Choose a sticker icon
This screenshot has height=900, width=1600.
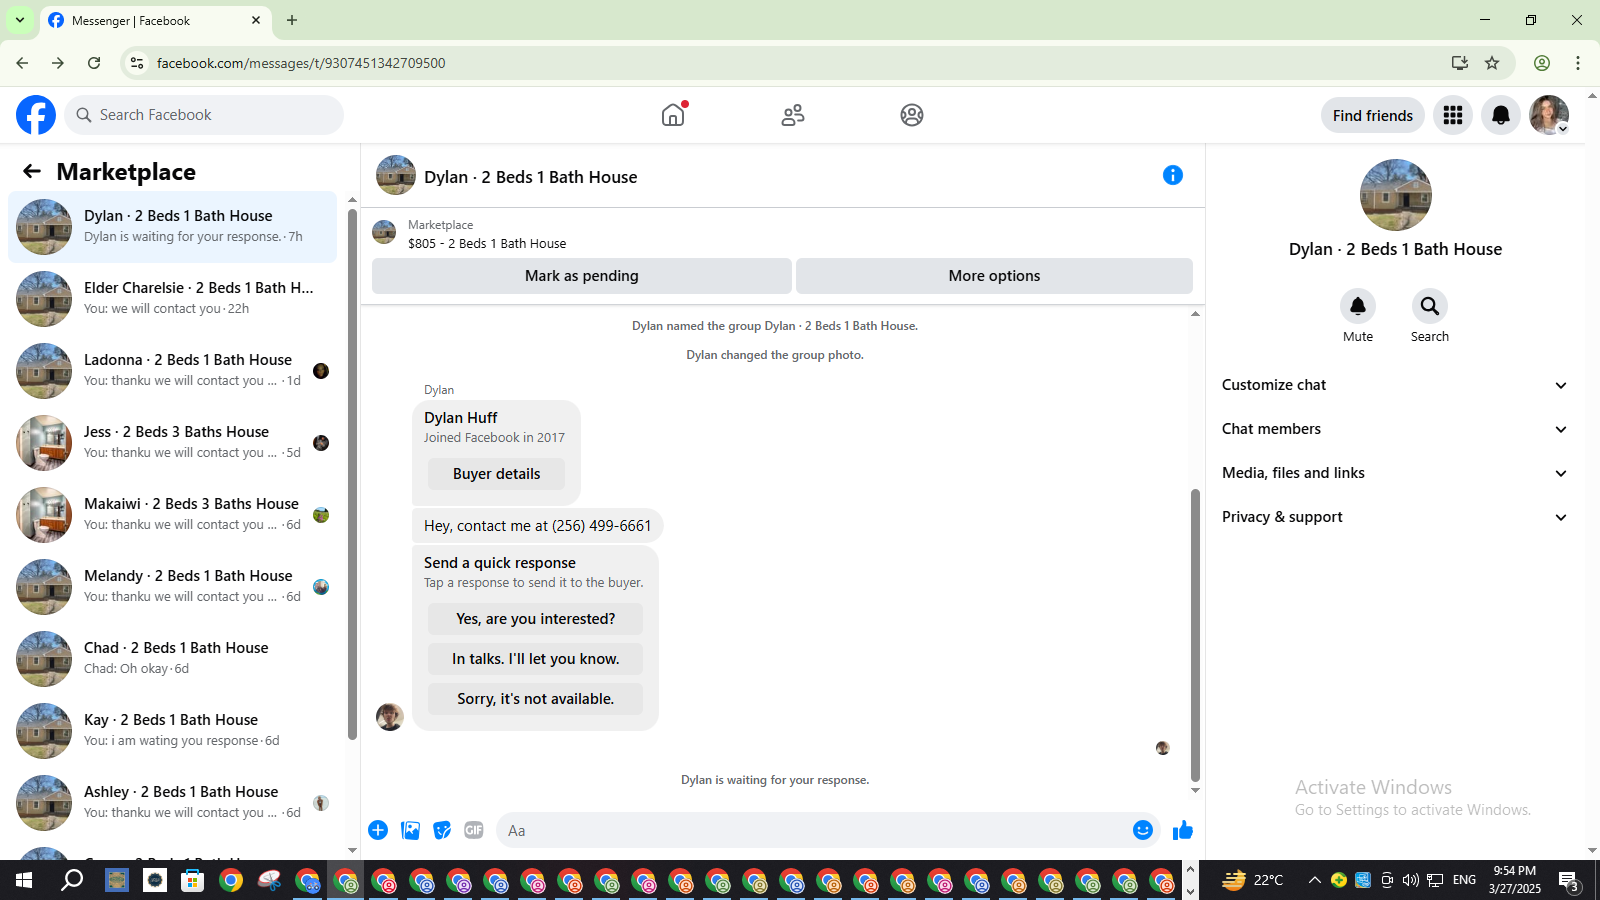[x=442, y=830]
